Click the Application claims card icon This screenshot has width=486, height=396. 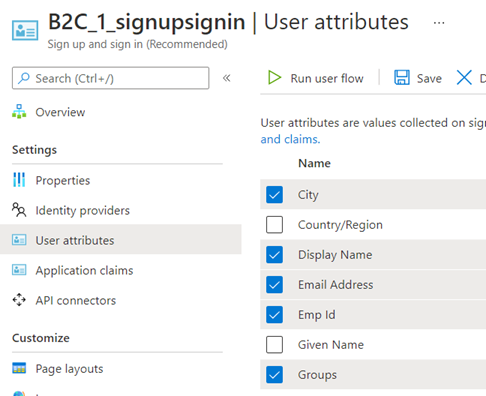(x=19, y=270)
